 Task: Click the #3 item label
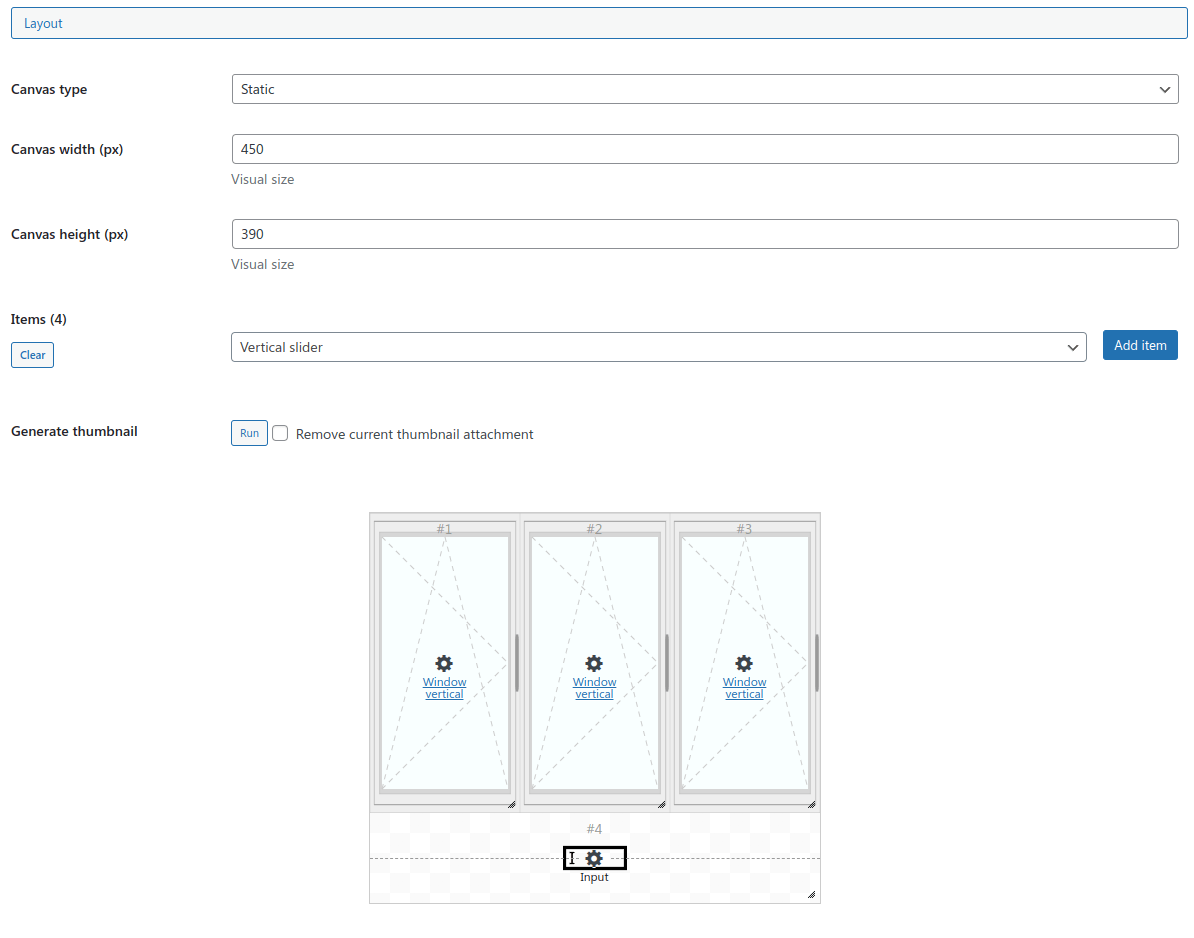(x=744, y=528)
